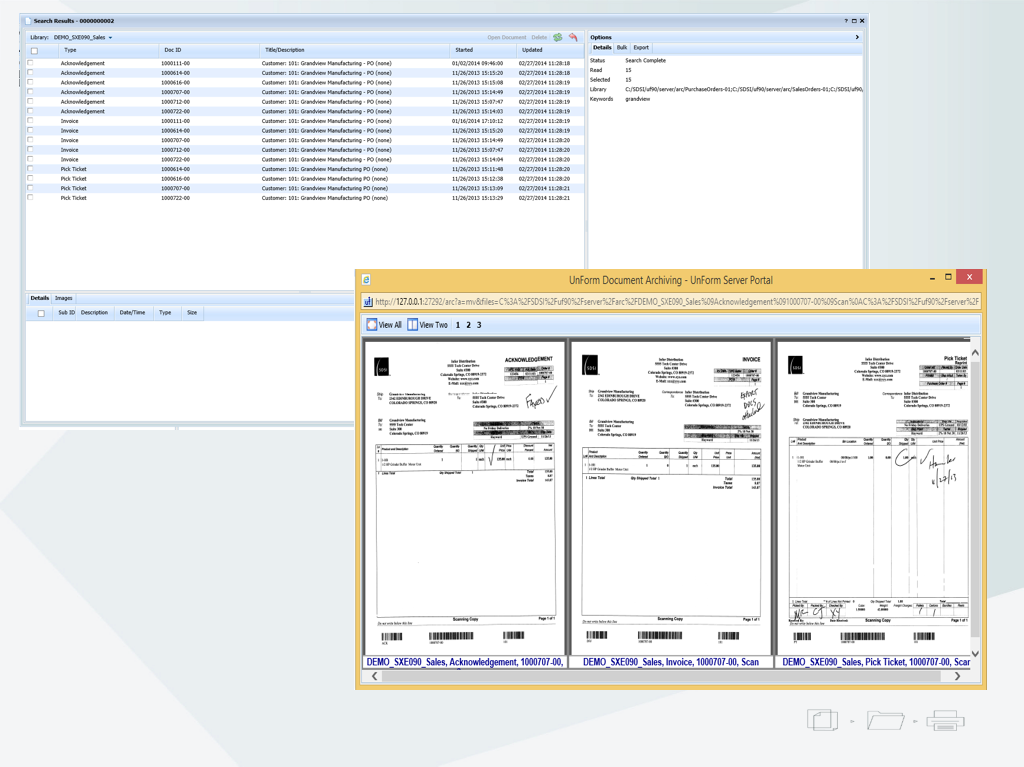Click the site favicon in portal address bar
Image resolution: width=1024 pixels, height=767 pixels.
point(368,302)
